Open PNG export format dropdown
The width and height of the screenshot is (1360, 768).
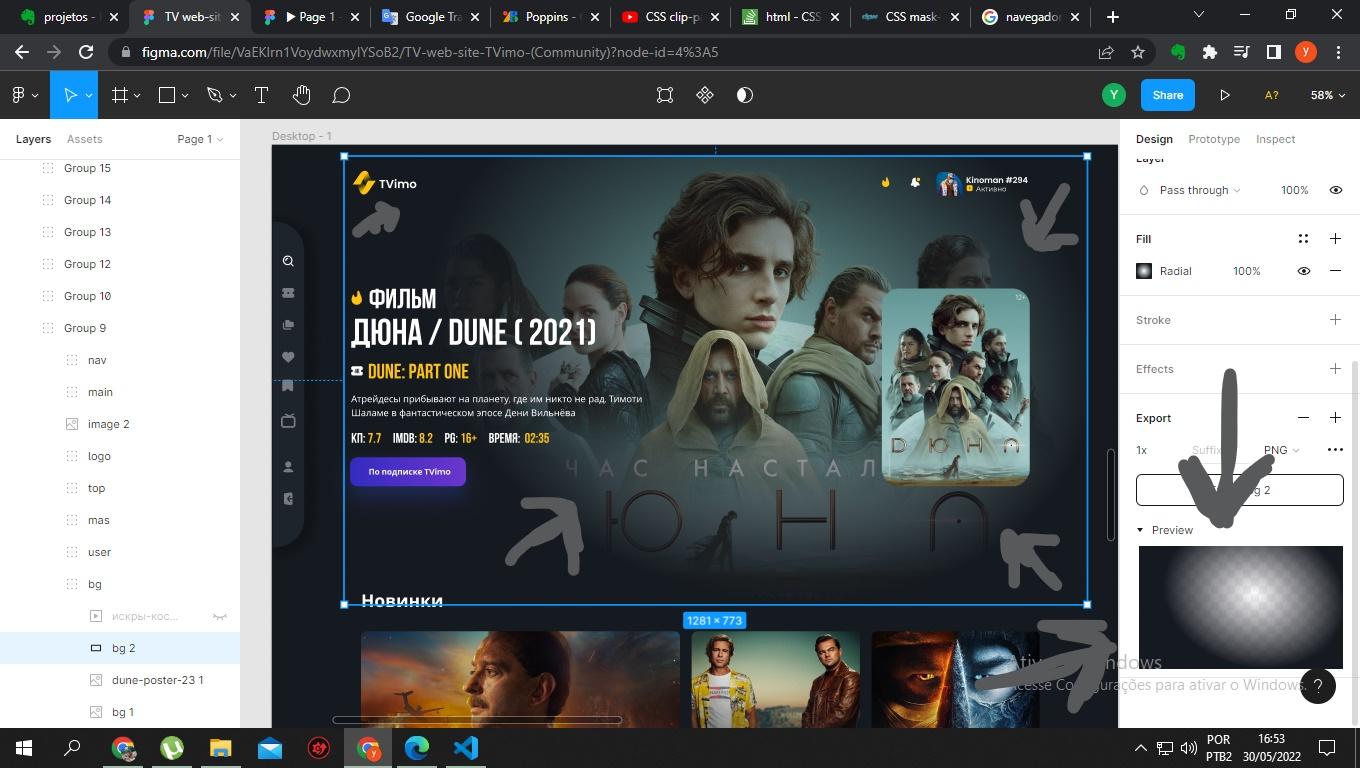(x=1281, y=450)
